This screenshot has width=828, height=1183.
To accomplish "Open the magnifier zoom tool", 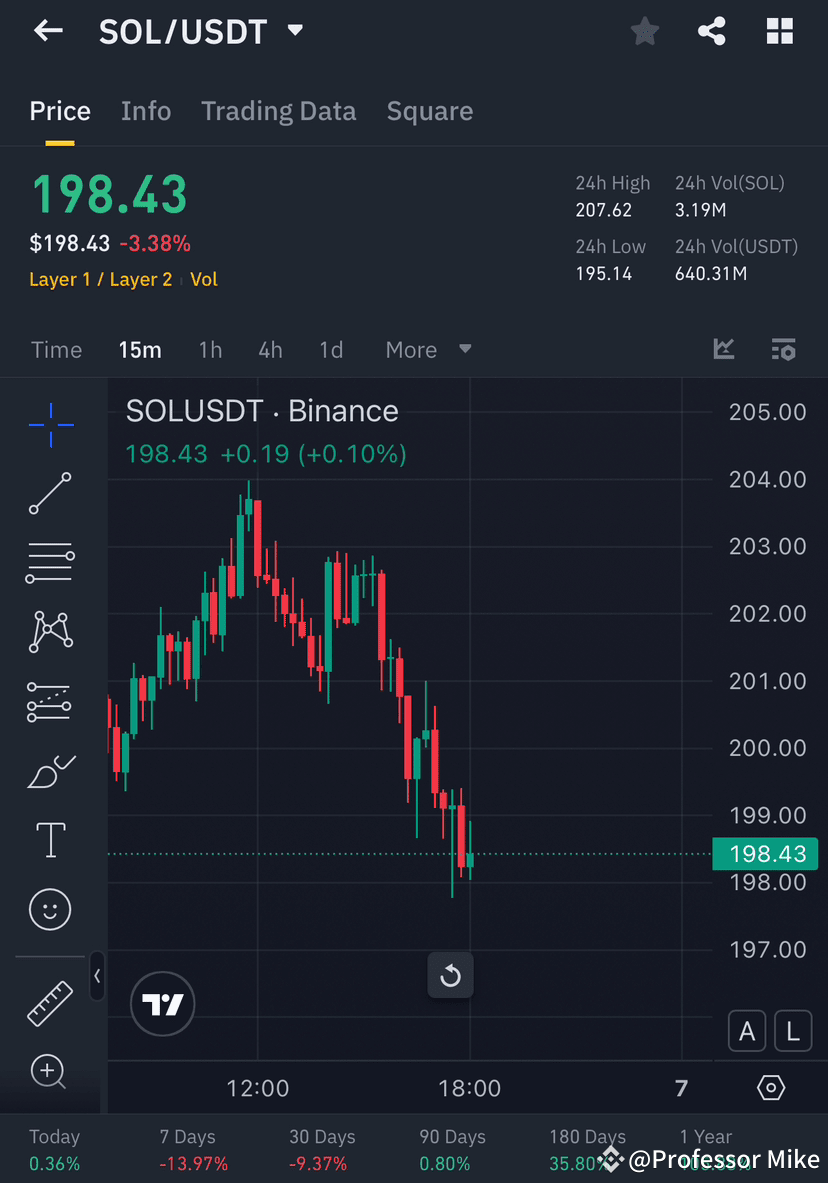I will [50, 1071].
